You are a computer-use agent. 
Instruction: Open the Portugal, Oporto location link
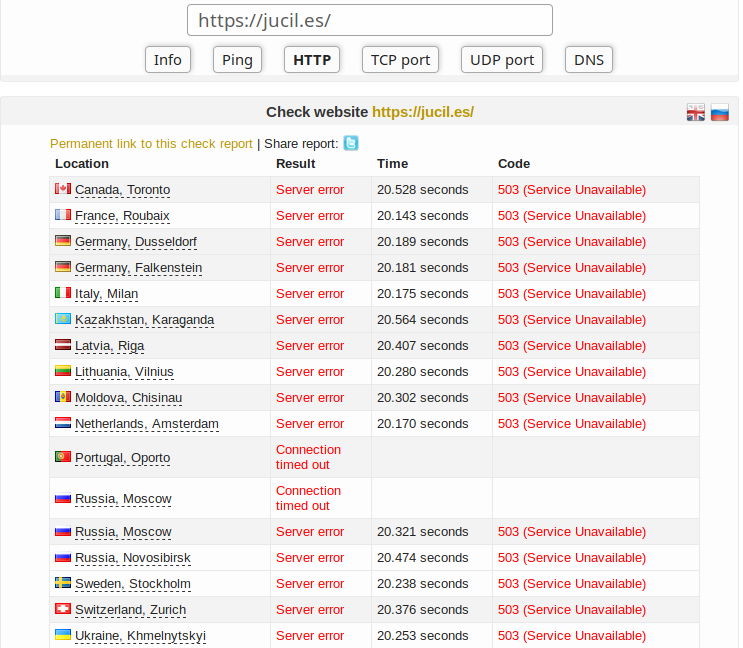pyautogui.click(x=123, y=458)
